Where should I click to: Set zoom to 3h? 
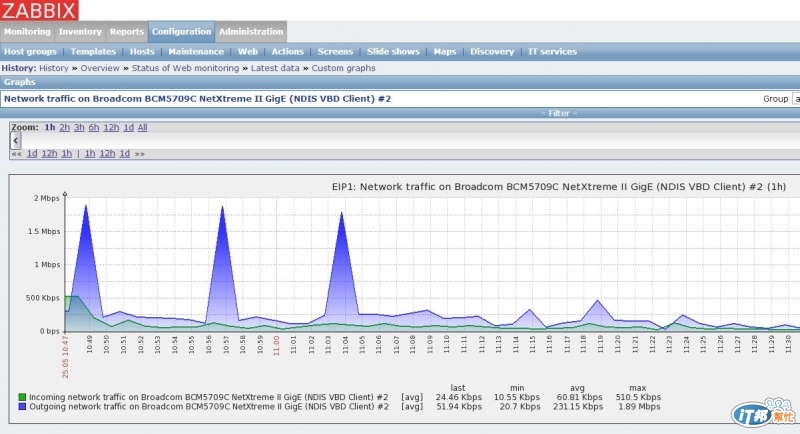(x=79, y=127)
